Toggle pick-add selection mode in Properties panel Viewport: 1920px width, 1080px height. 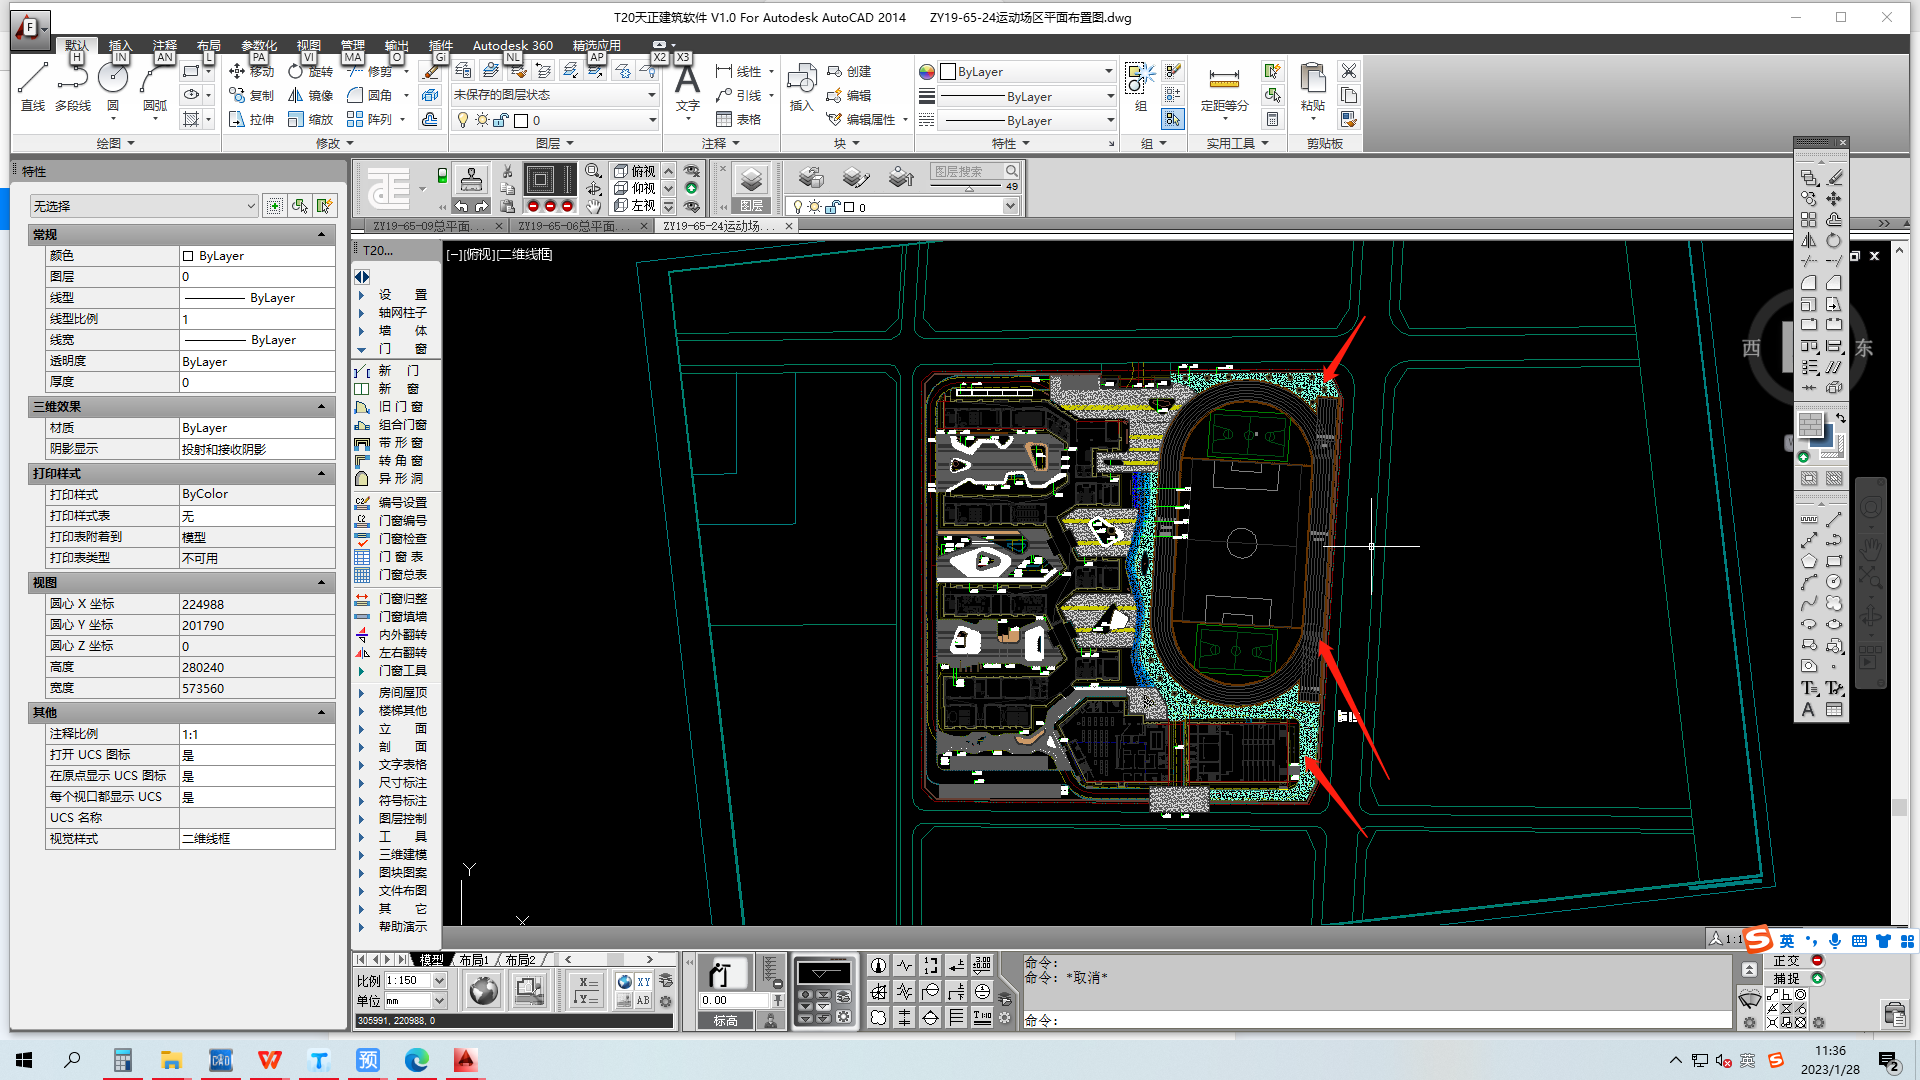tap(274, 206)
